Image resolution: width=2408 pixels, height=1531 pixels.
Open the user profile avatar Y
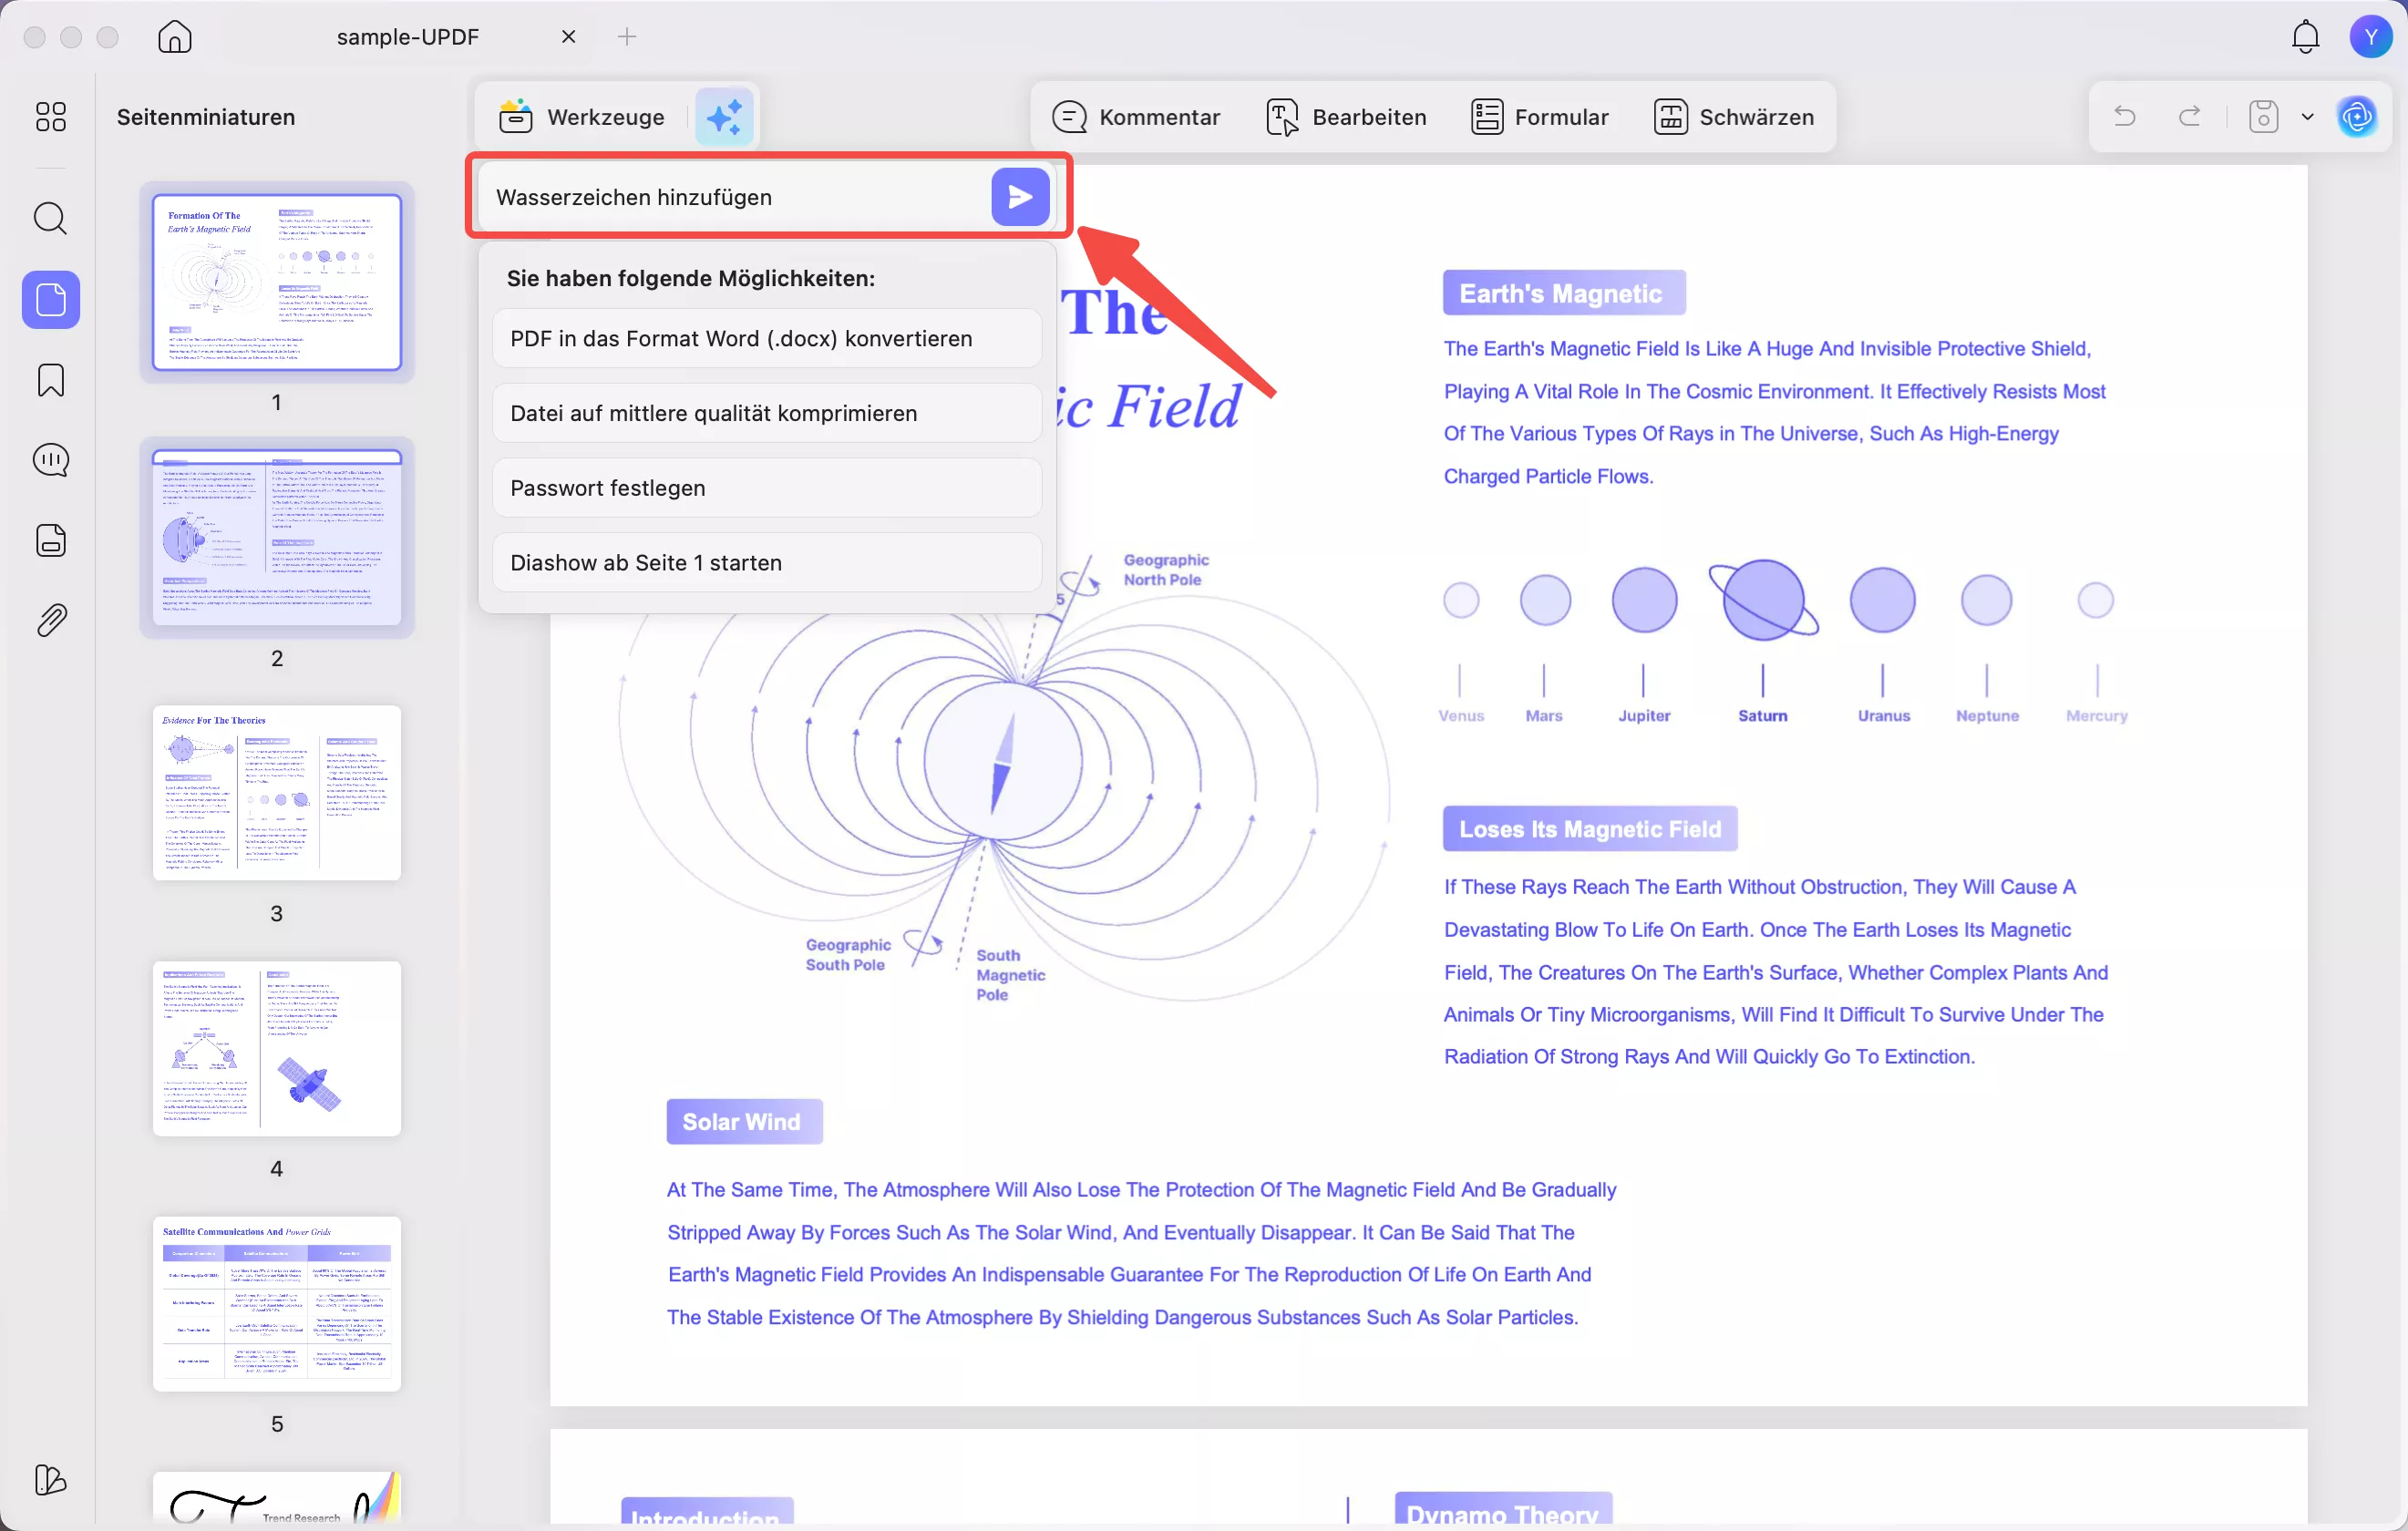(2370, 37)
